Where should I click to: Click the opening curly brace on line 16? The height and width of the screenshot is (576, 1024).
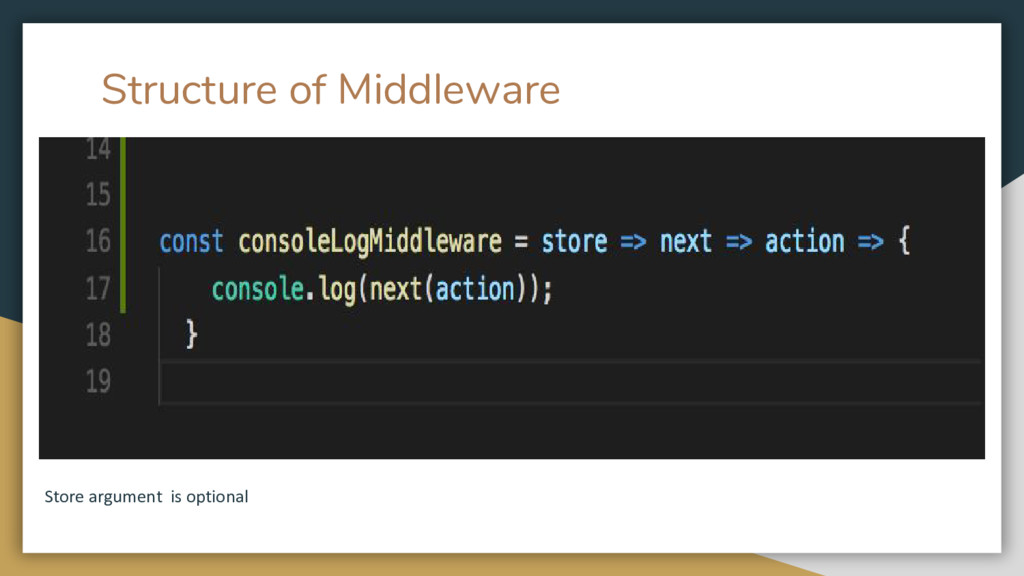(x=904, y=241)
